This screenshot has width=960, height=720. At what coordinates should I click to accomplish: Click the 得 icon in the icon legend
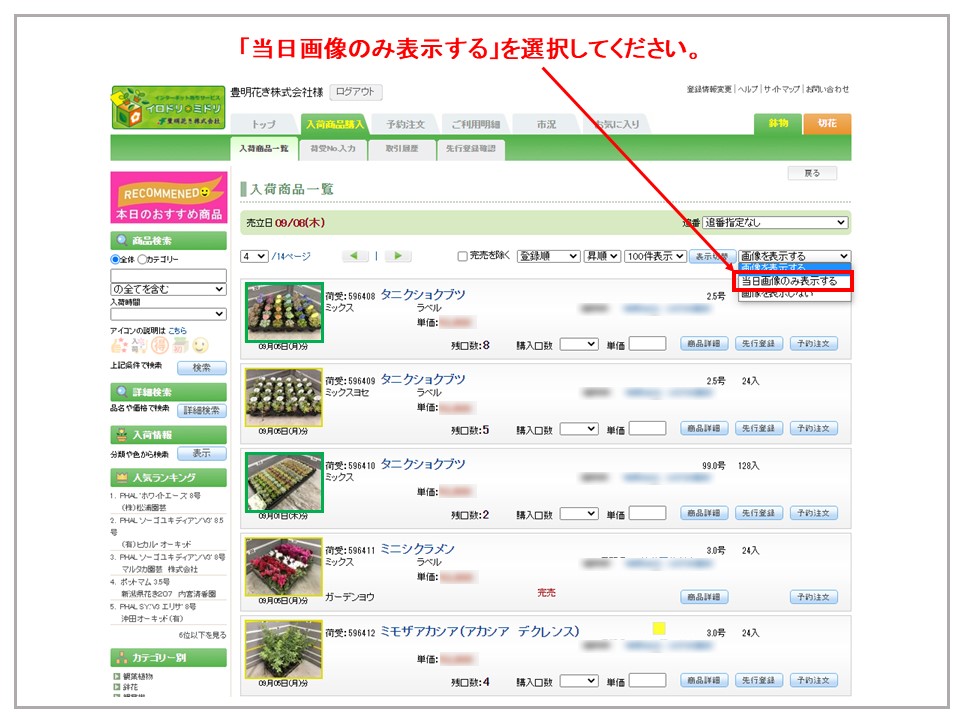[x=158, y=346]
